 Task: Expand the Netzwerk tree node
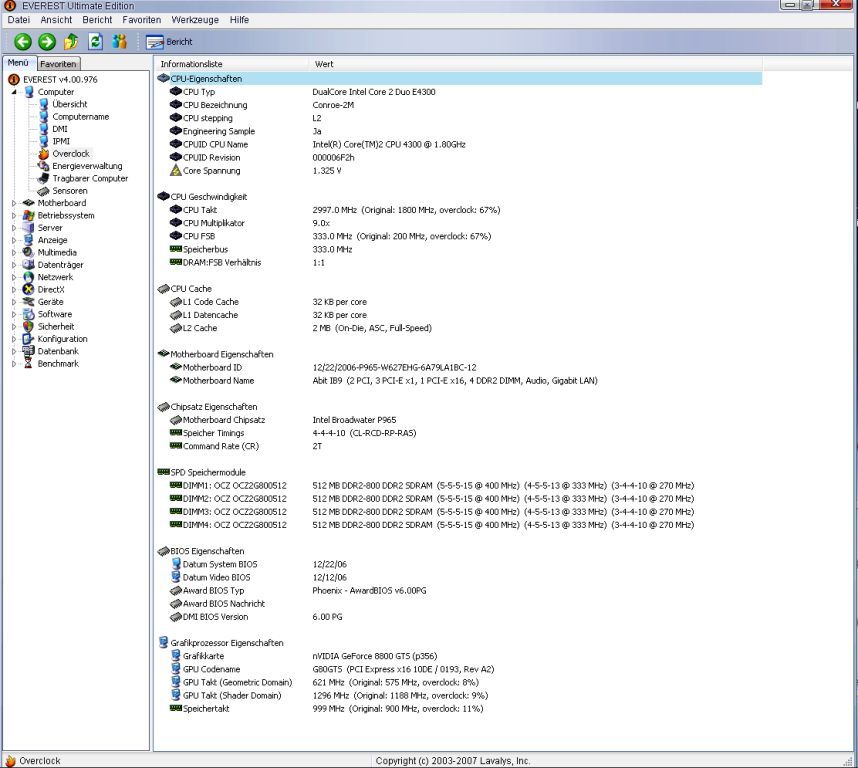tap(14, 277)
